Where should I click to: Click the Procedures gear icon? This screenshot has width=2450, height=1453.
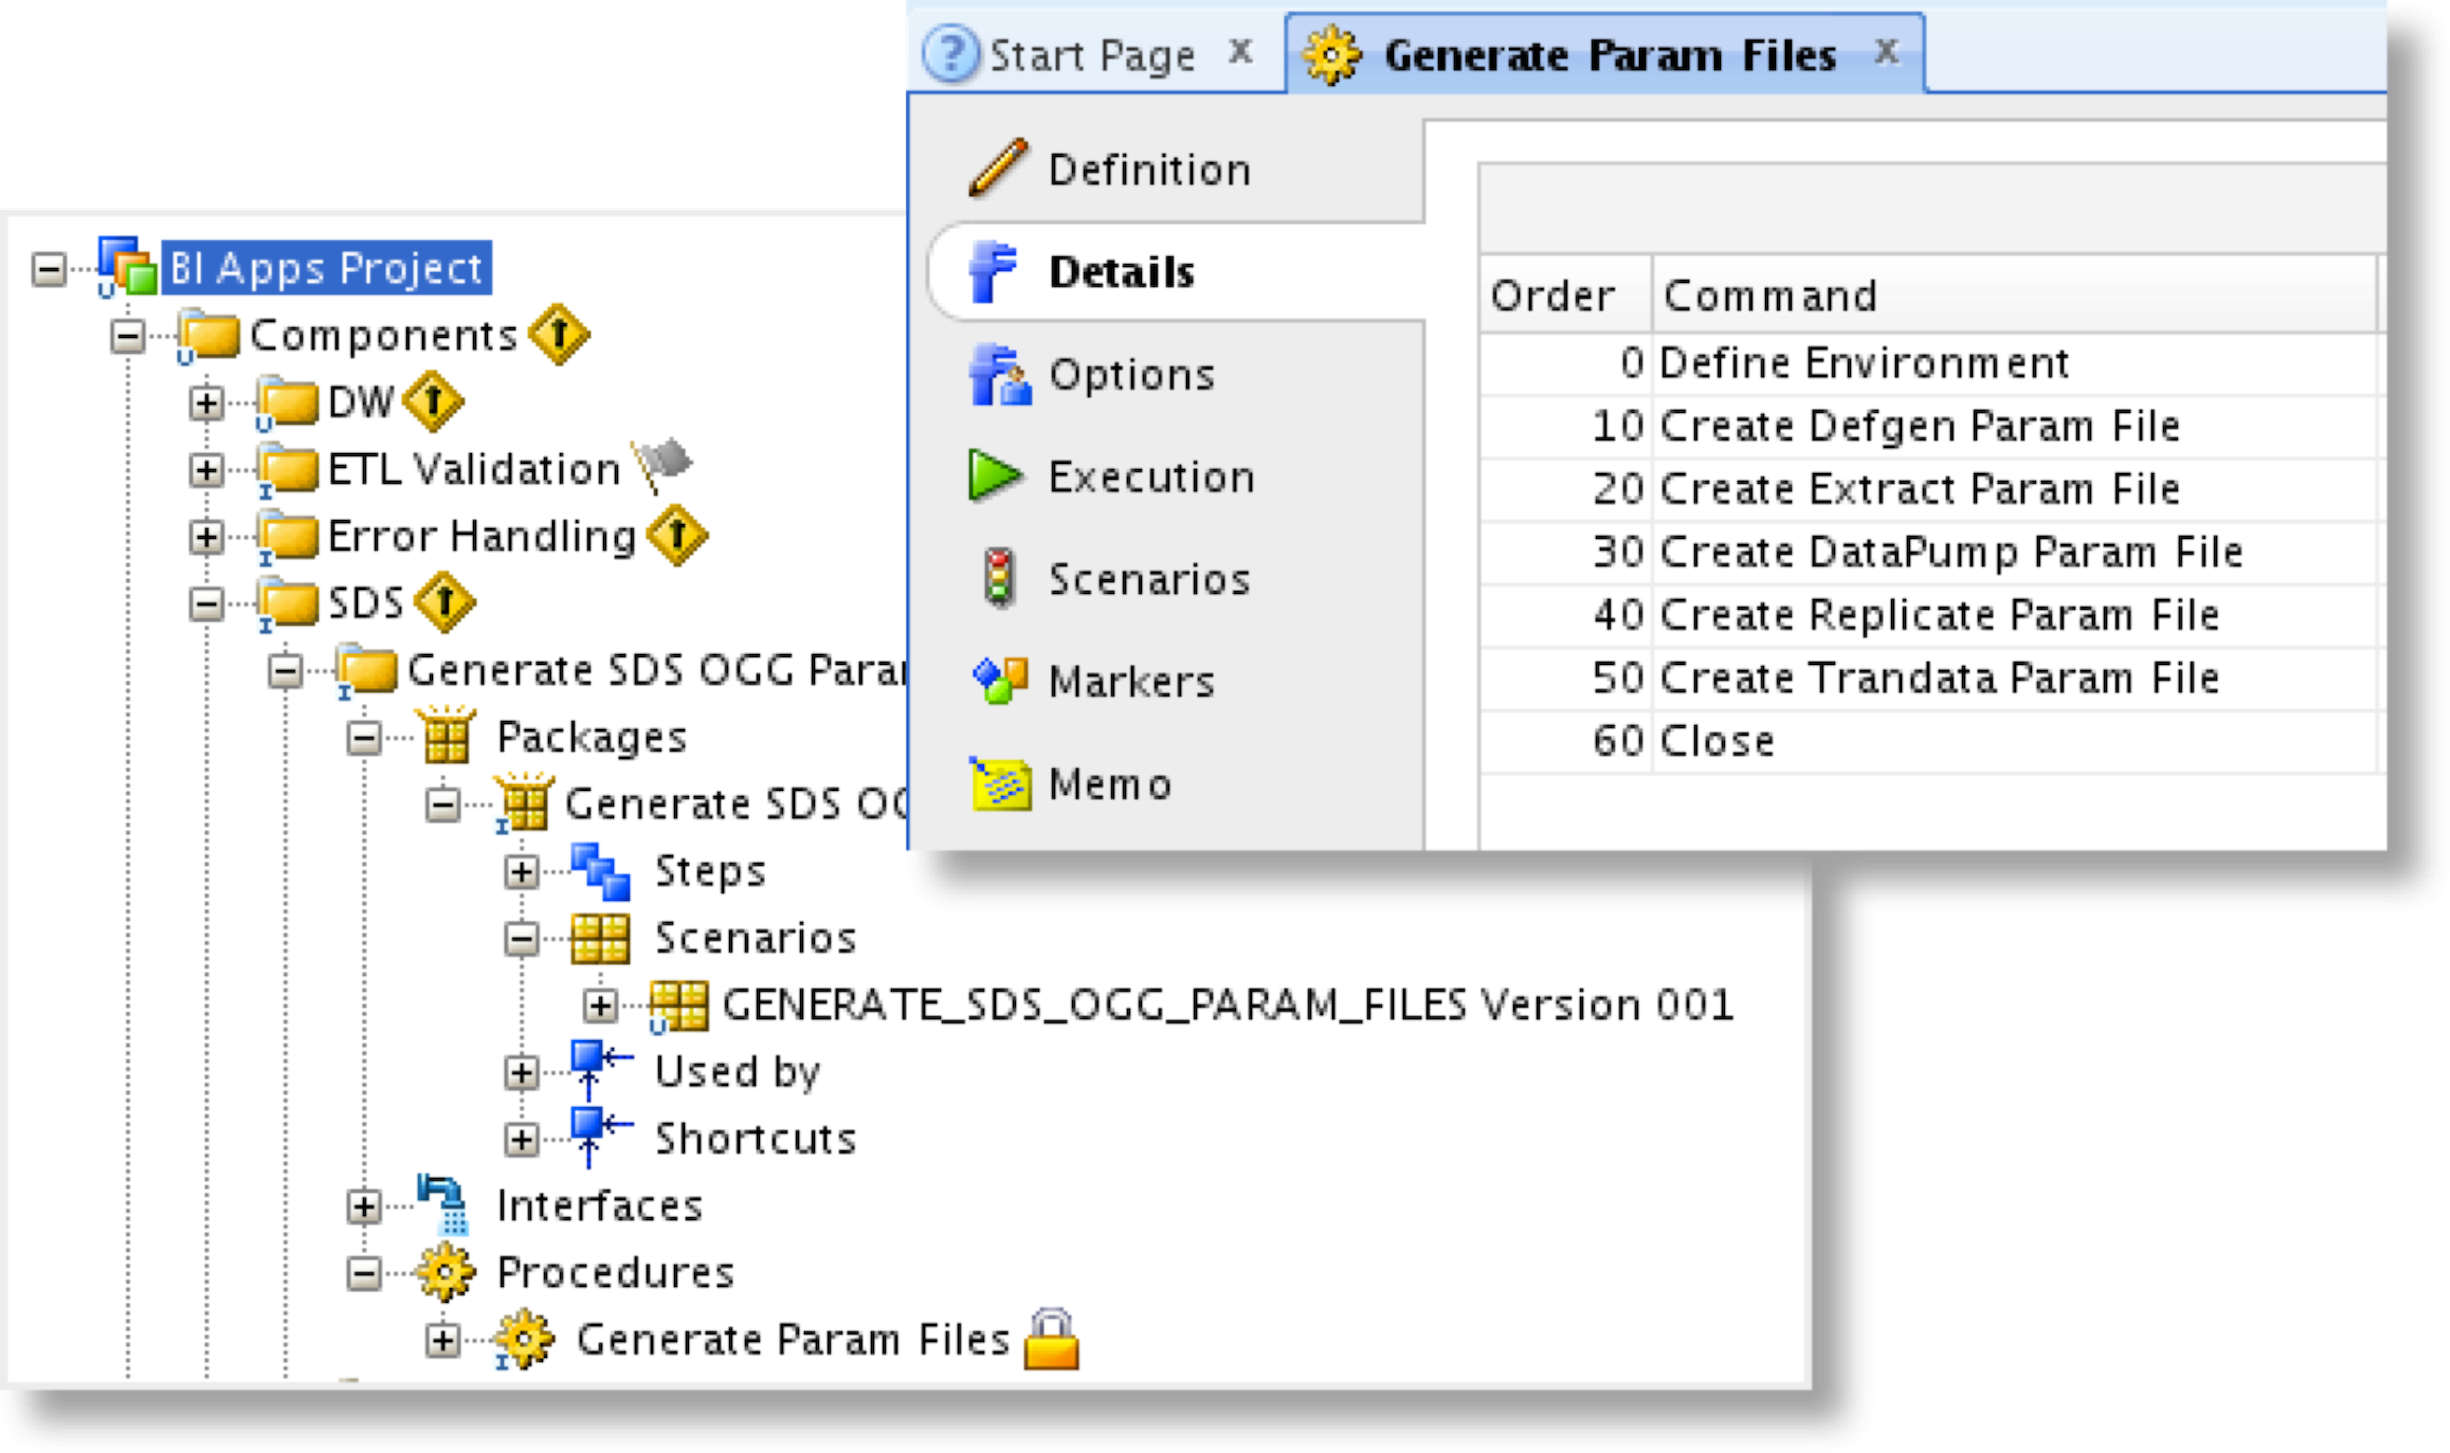[446, 1272]
